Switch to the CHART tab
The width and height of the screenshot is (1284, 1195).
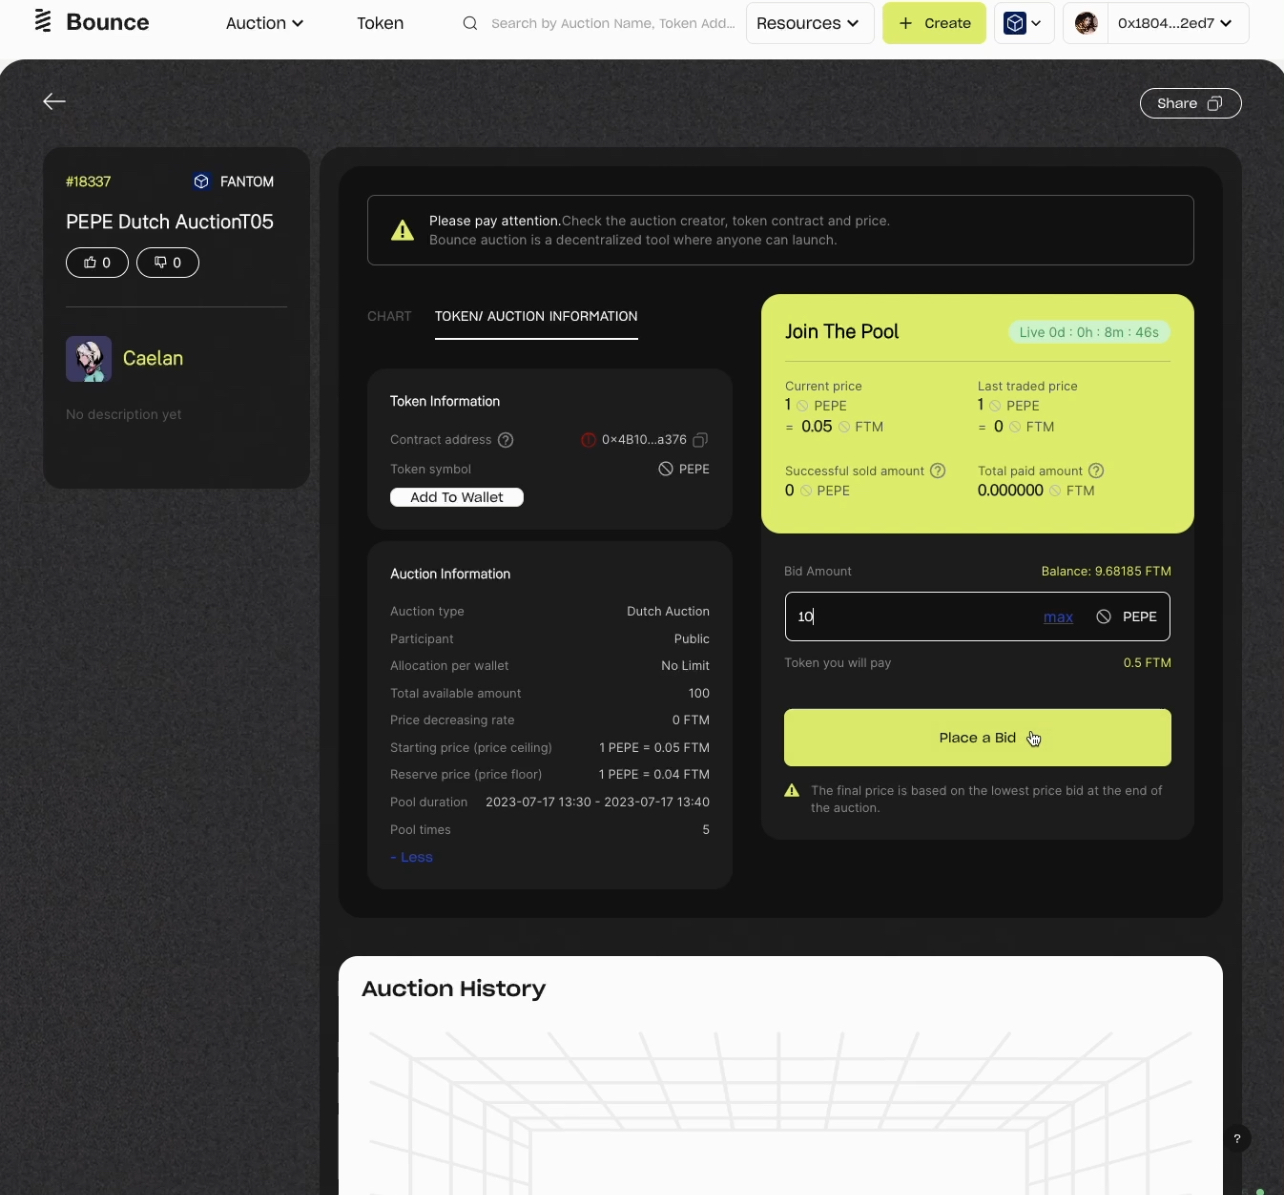pos(389,316)
